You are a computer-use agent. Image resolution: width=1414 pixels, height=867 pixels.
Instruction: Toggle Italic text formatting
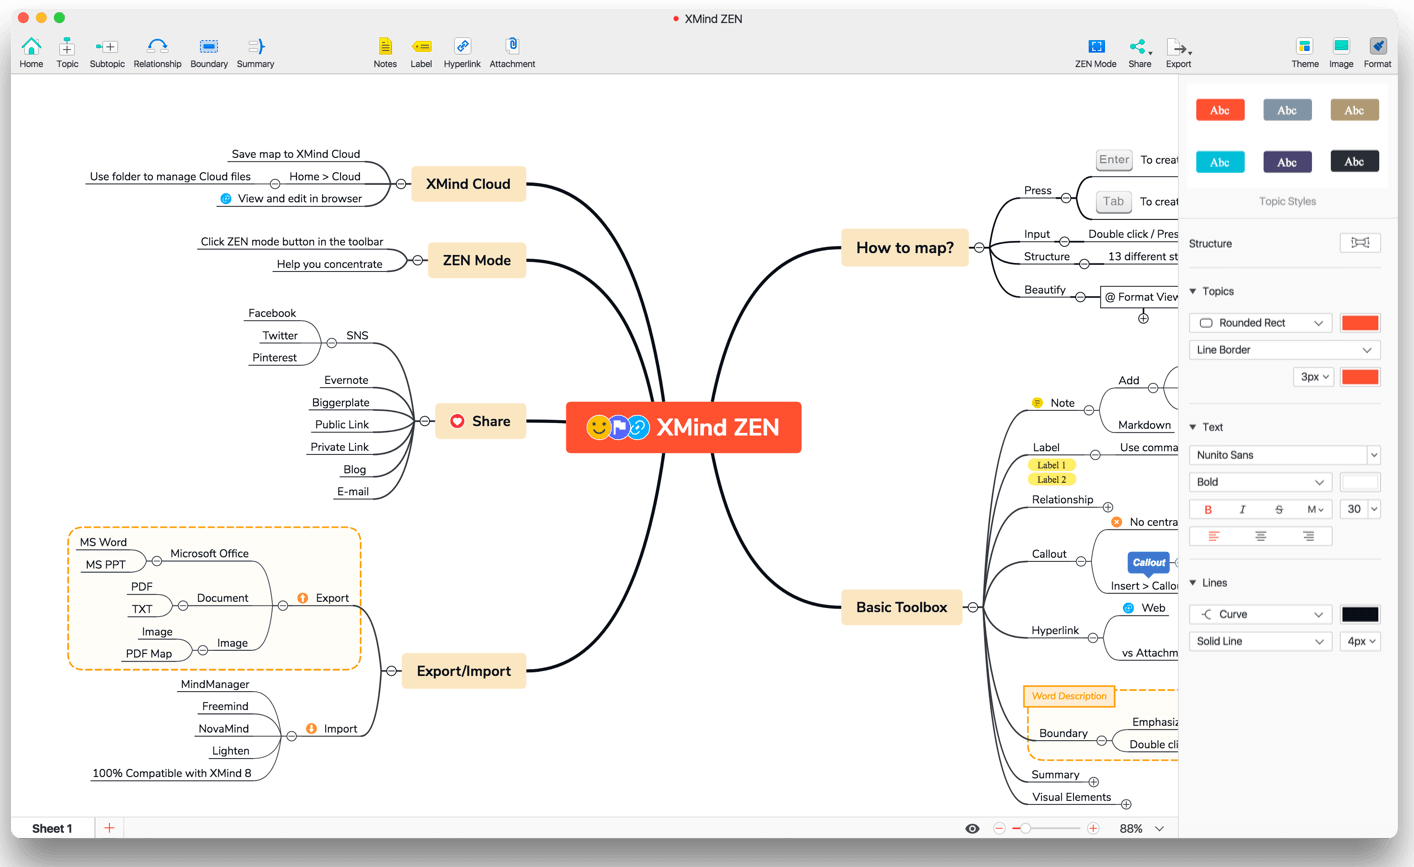1242,509
